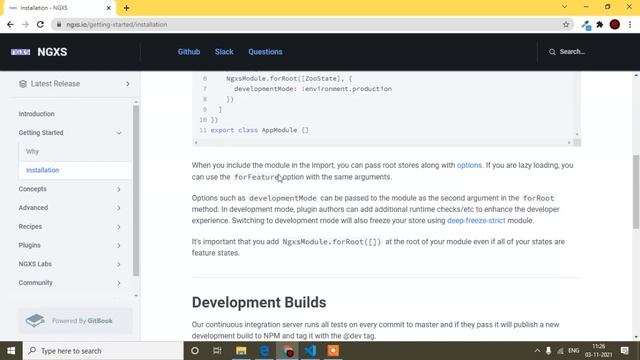The width and height of the screenshot is (640, 360).
Task: Focus the Search field in header
Action: tap(572, 52)
